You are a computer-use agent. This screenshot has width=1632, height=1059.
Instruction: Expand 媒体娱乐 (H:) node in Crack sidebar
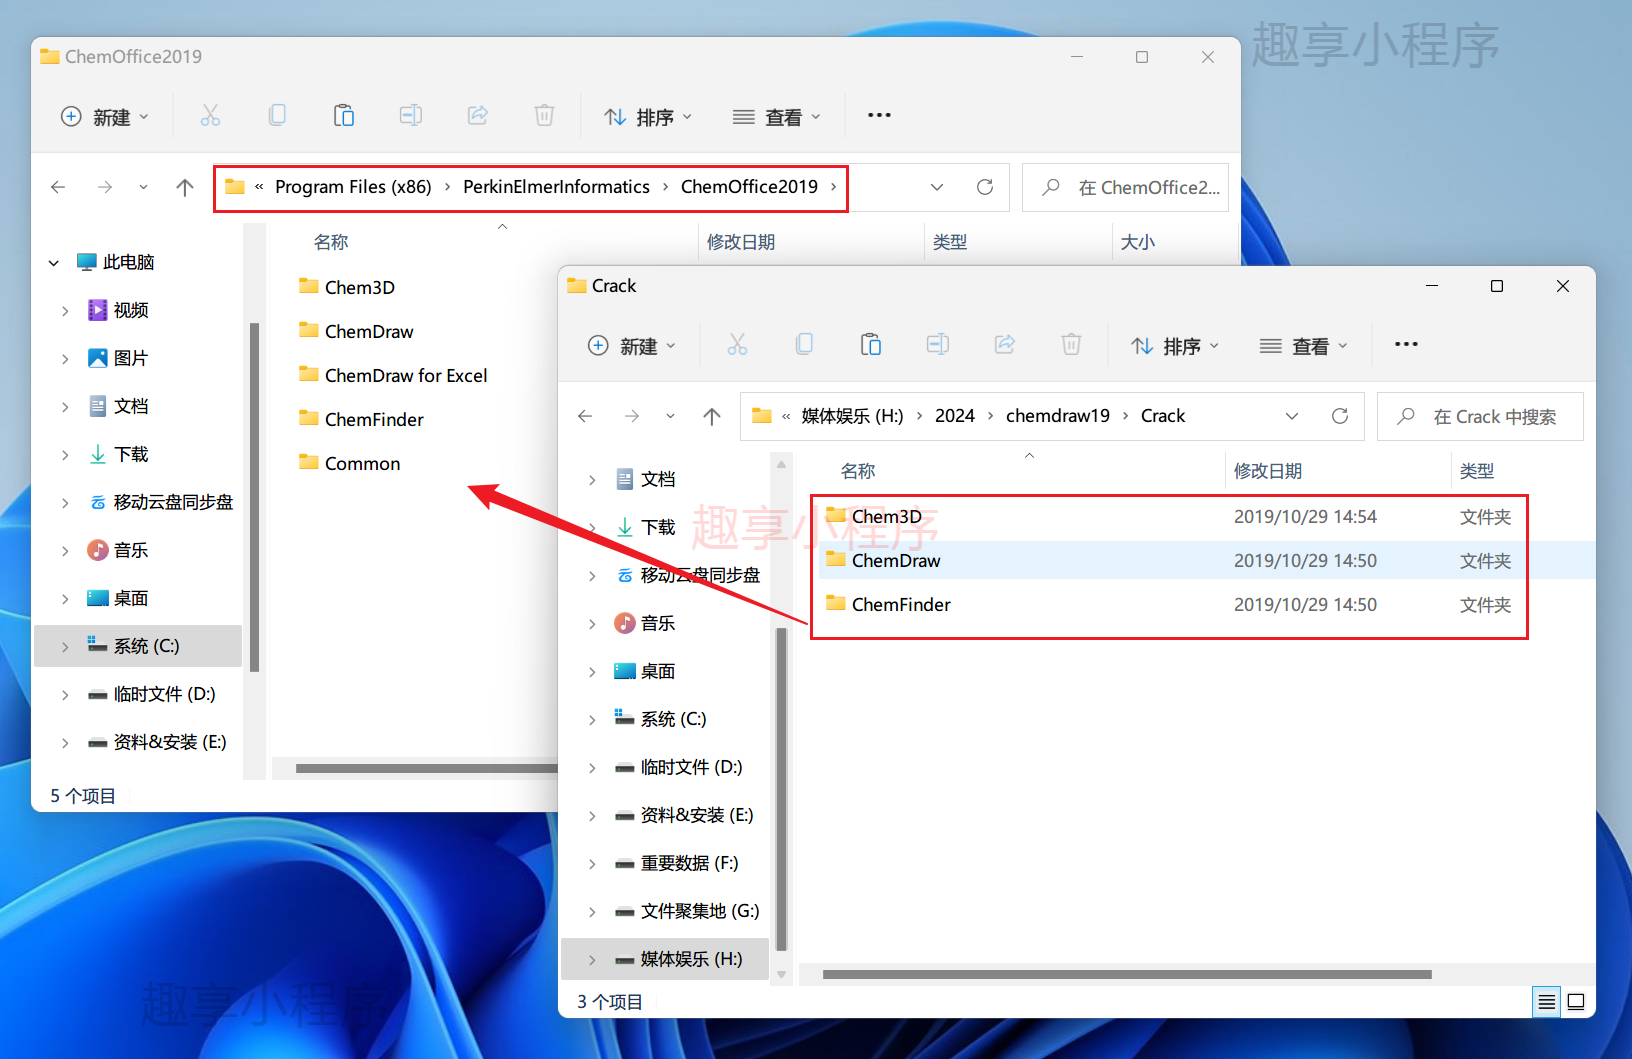pyautogui.click(x=592, y=960)
